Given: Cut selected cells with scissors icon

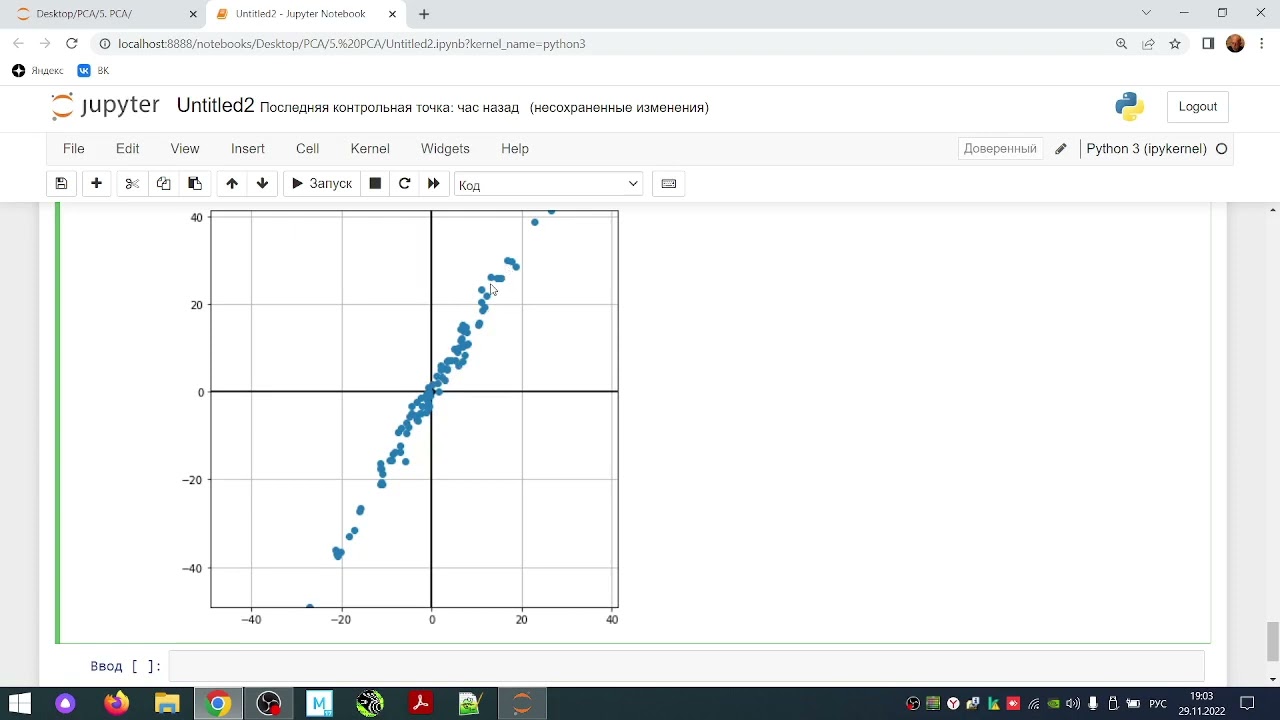Looking at the screenshot, I should click(x=132, y=184).
